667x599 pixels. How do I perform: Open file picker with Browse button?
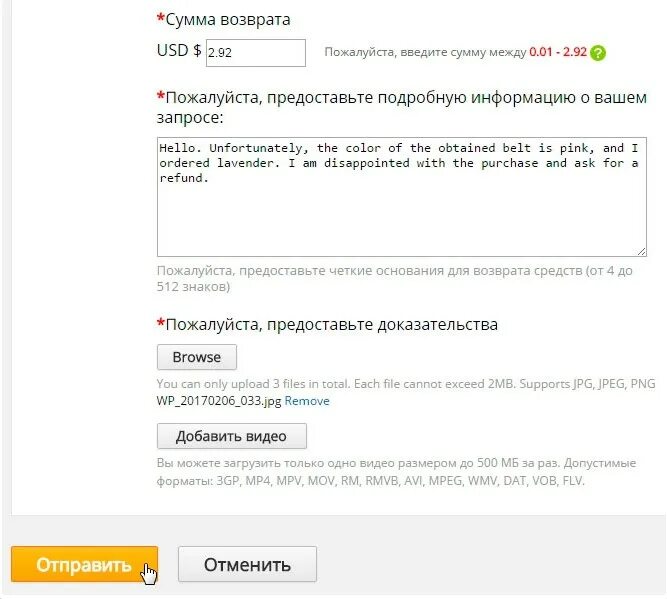coord(197,357)
